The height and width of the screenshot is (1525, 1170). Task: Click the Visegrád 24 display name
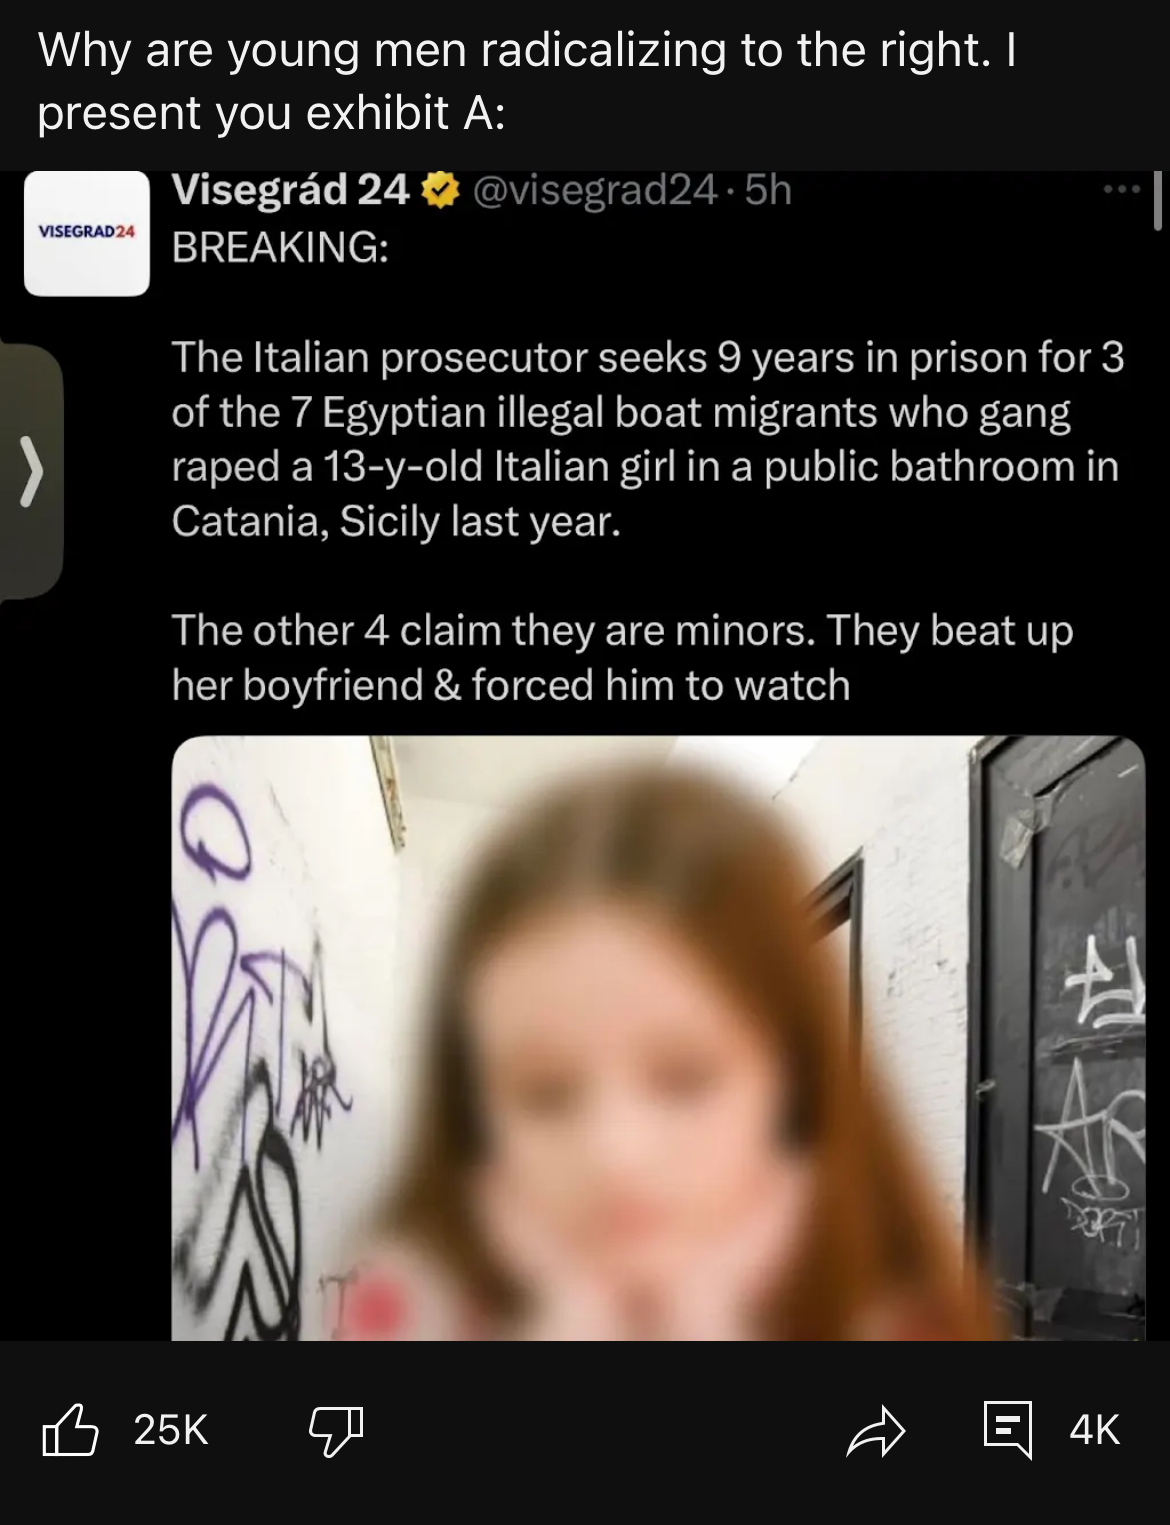click(x=290, y=190)
